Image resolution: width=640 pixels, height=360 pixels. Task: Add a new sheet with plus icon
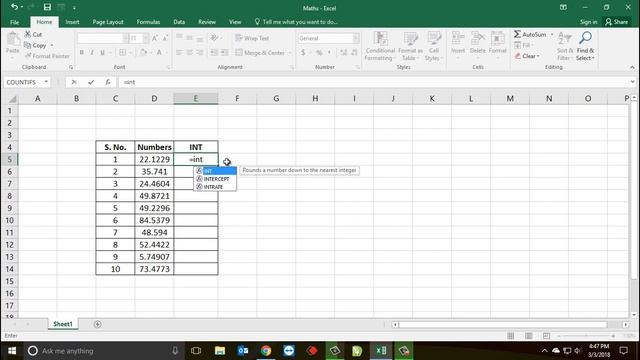point(98,324)
